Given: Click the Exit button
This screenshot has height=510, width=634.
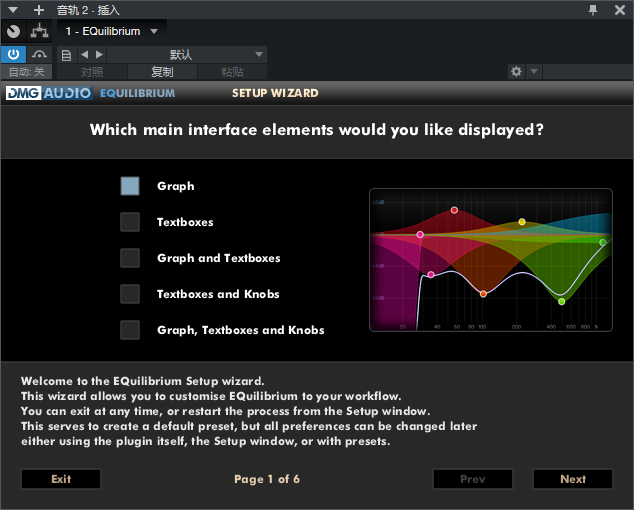Looking at the screenshot, I should pyautogui.click(x=61, y=479).
